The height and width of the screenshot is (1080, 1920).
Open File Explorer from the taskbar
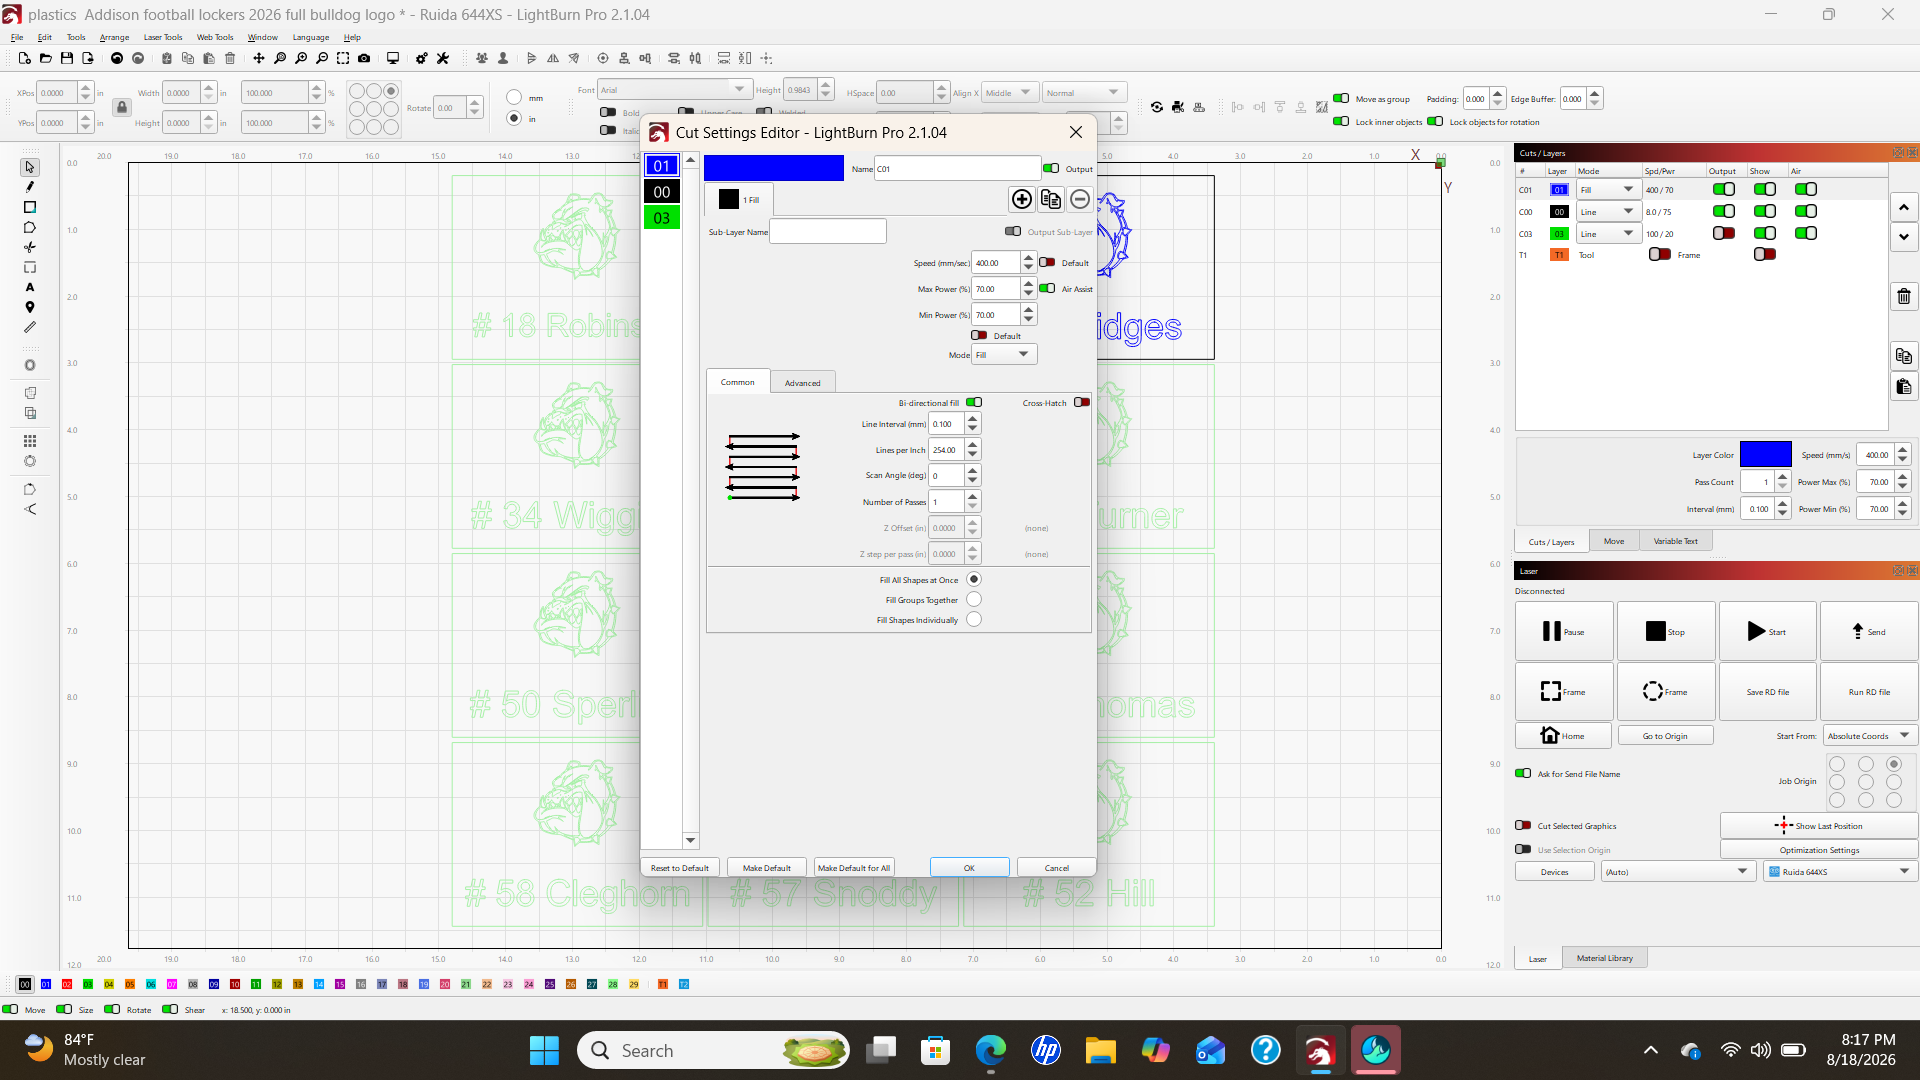coord(1101,1050)
